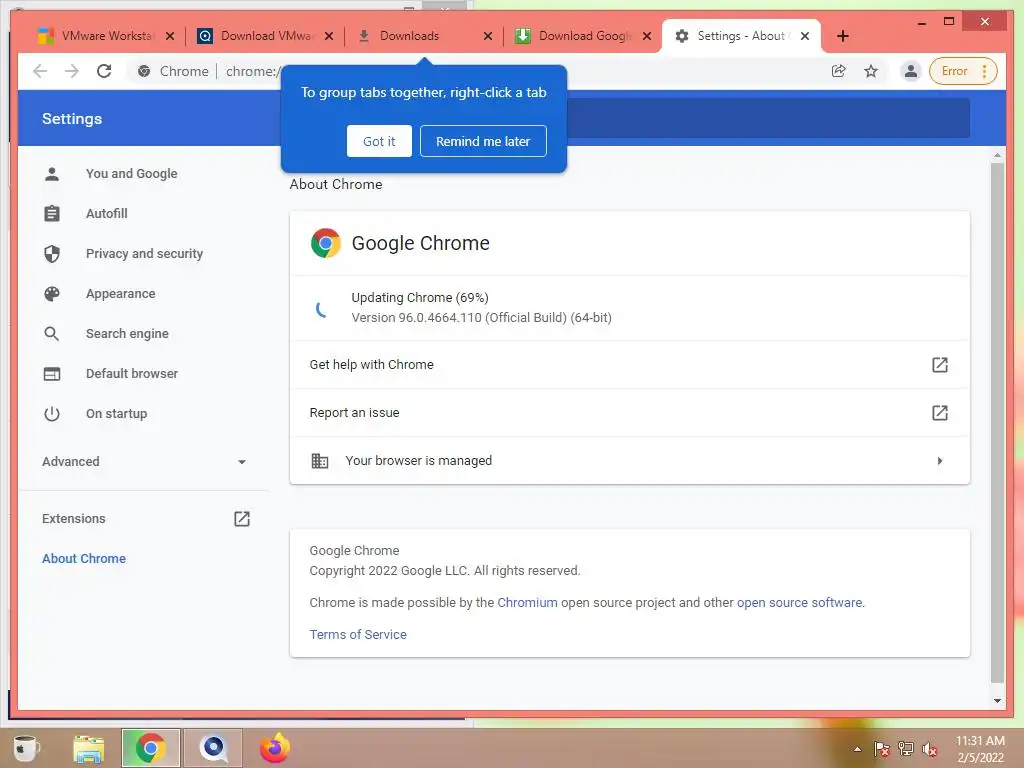
Task: Click the Advanced dropdown arrow
Action: click(x=242, y=462)
